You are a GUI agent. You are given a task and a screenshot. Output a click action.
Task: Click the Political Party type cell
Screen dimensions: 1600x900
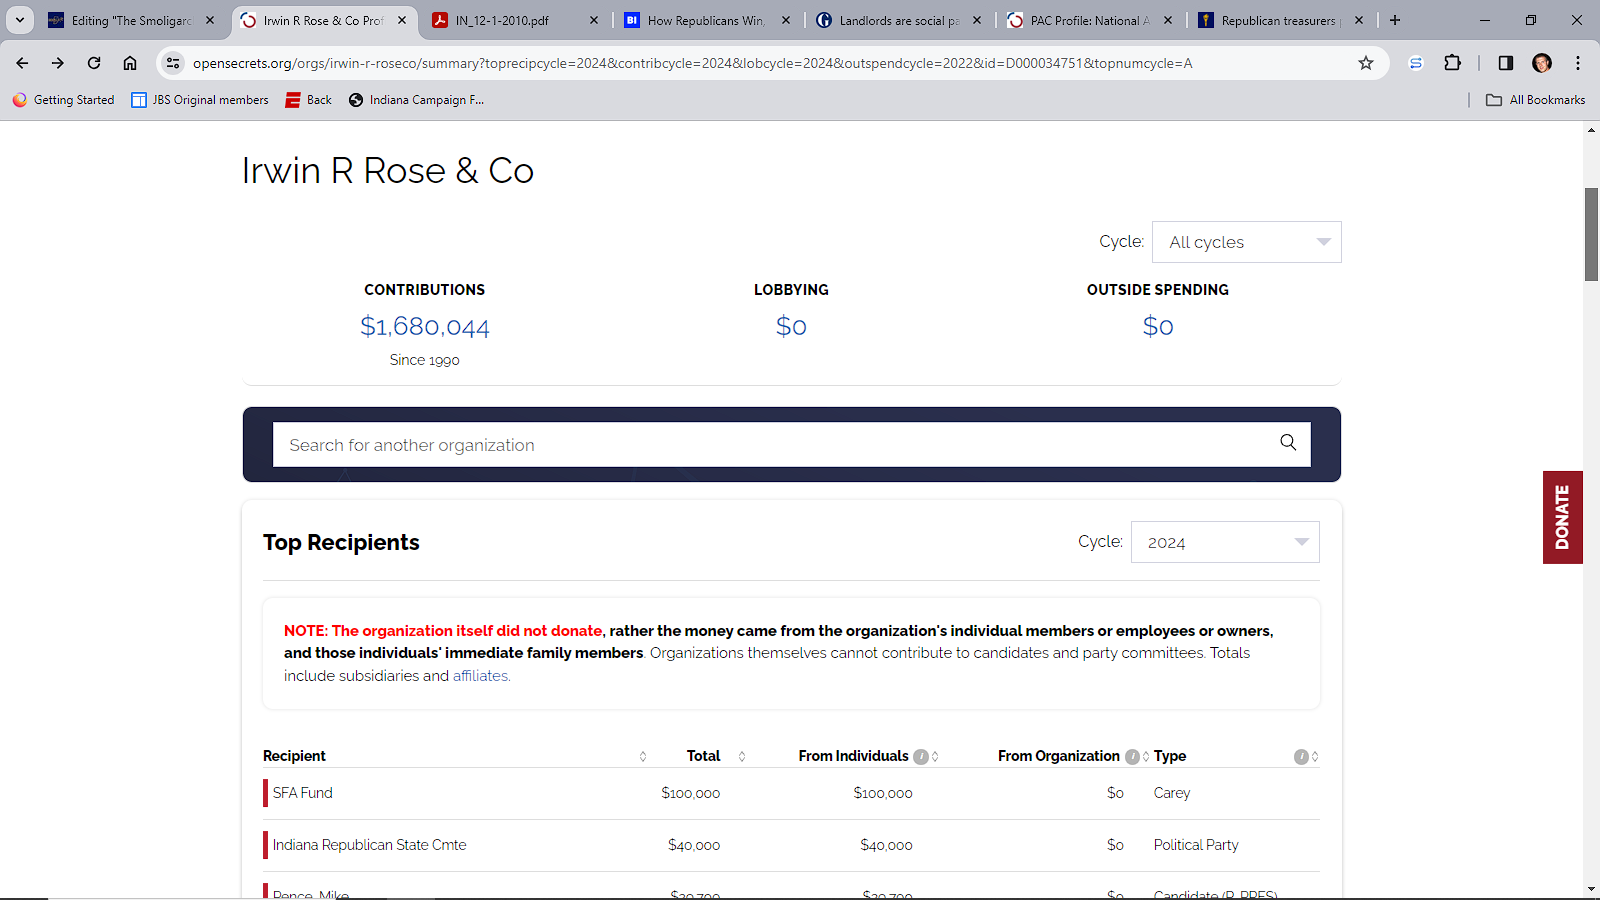pyautogui.click(x=1196, y=845)
